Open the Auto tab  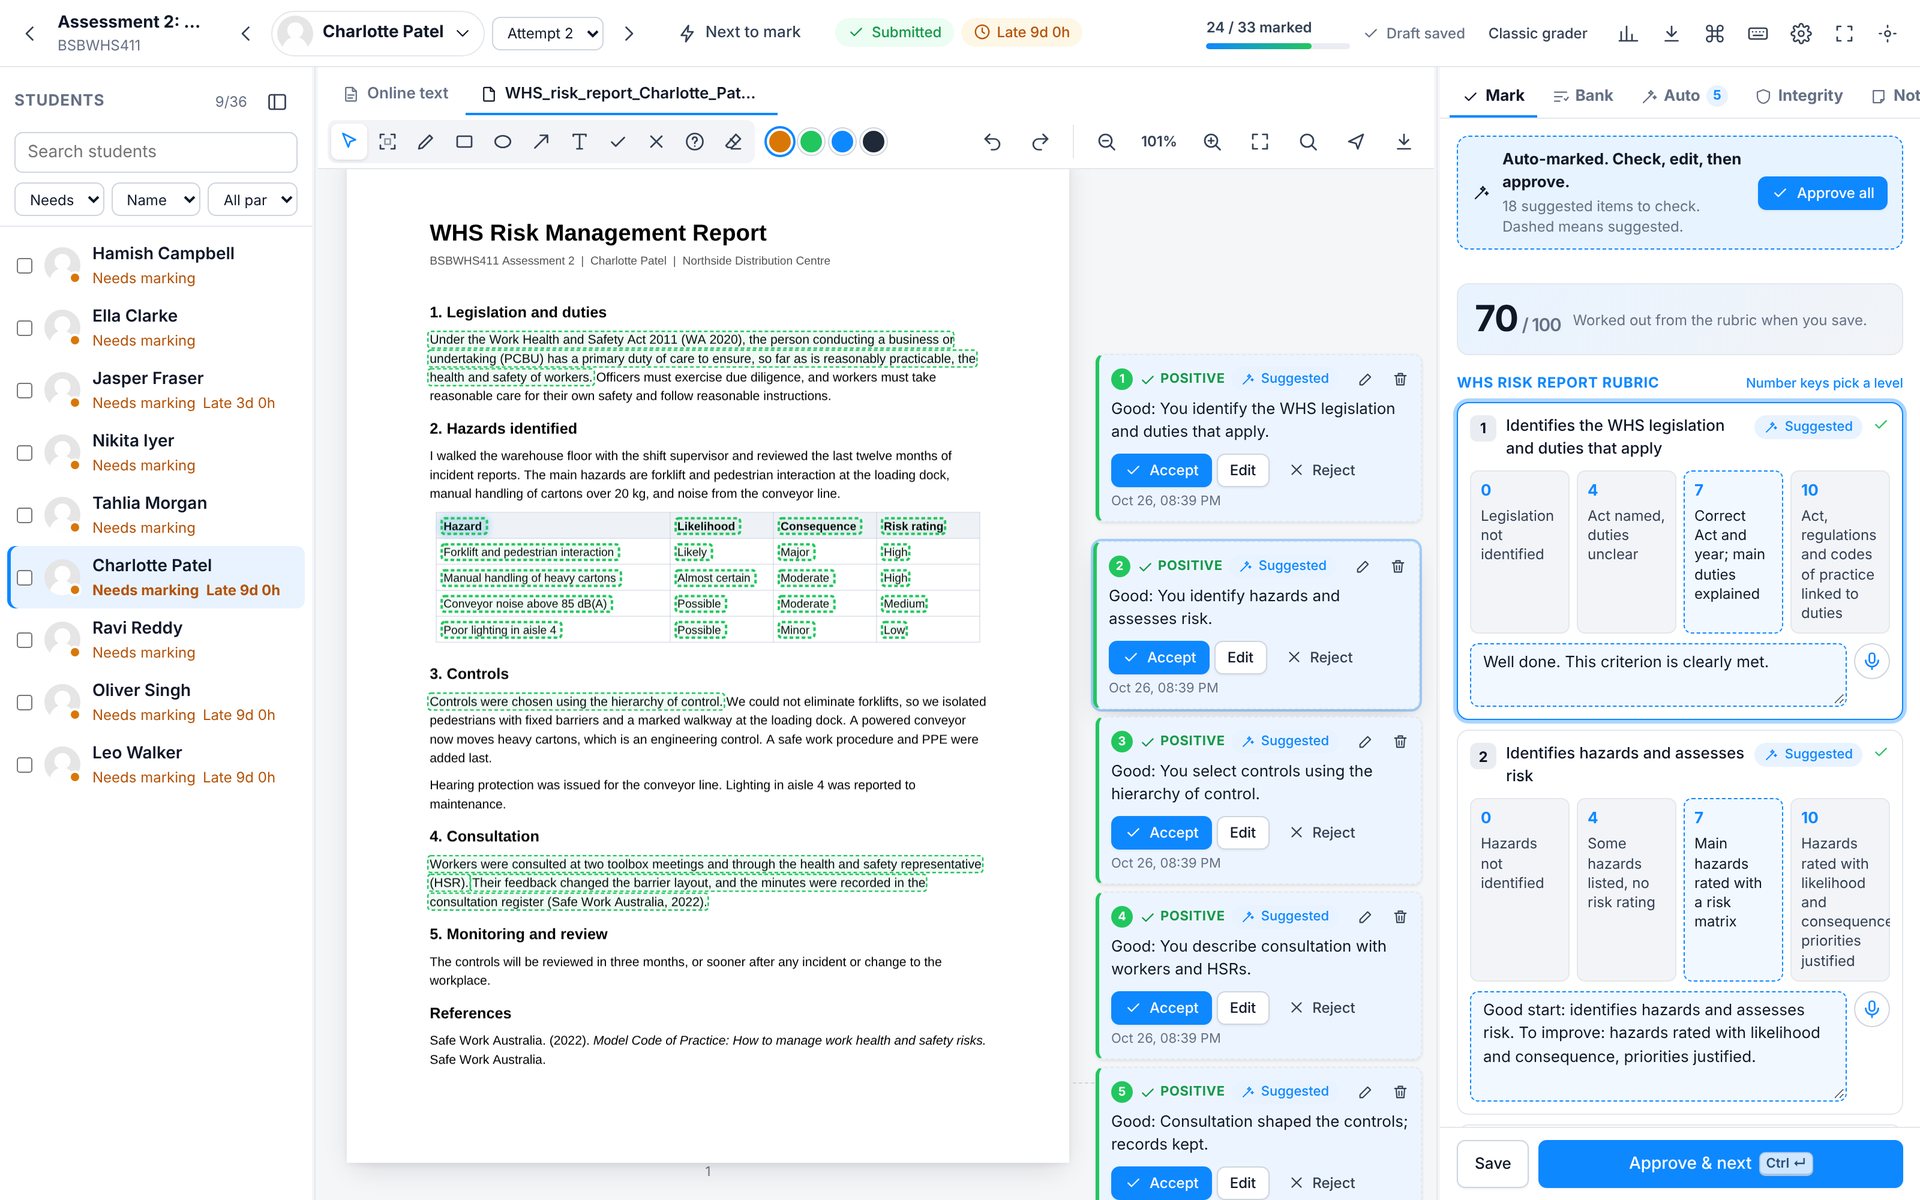1684,95
